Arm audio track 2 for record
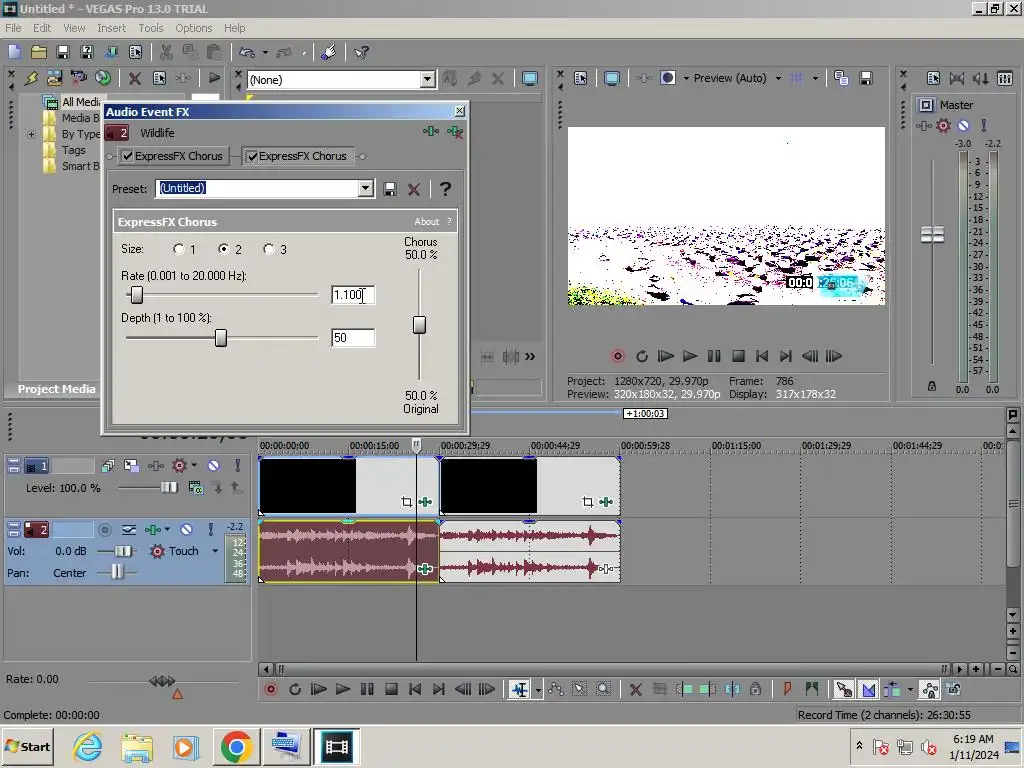1024x768 pixels. point(104,530)
